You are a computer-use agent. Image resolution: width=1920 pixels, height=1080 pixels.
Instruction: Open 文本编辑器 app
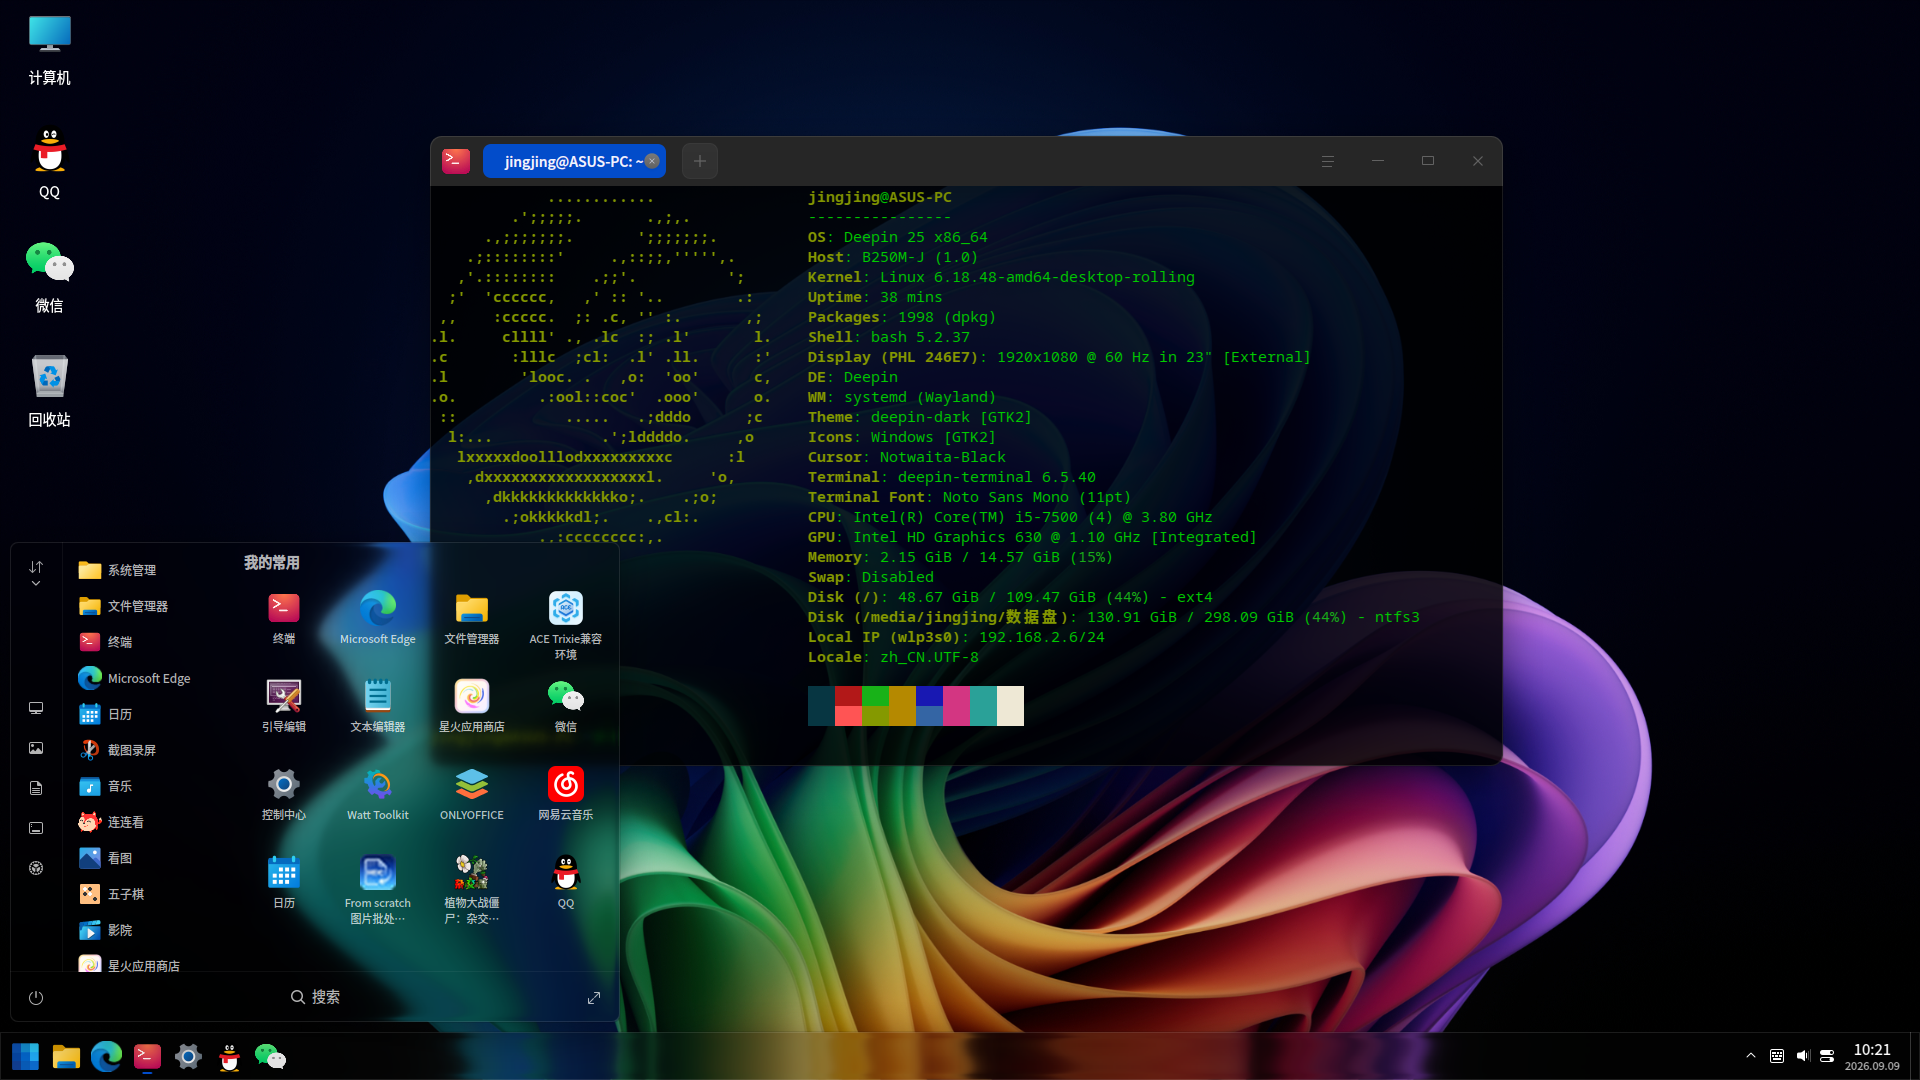pos(378,706)
